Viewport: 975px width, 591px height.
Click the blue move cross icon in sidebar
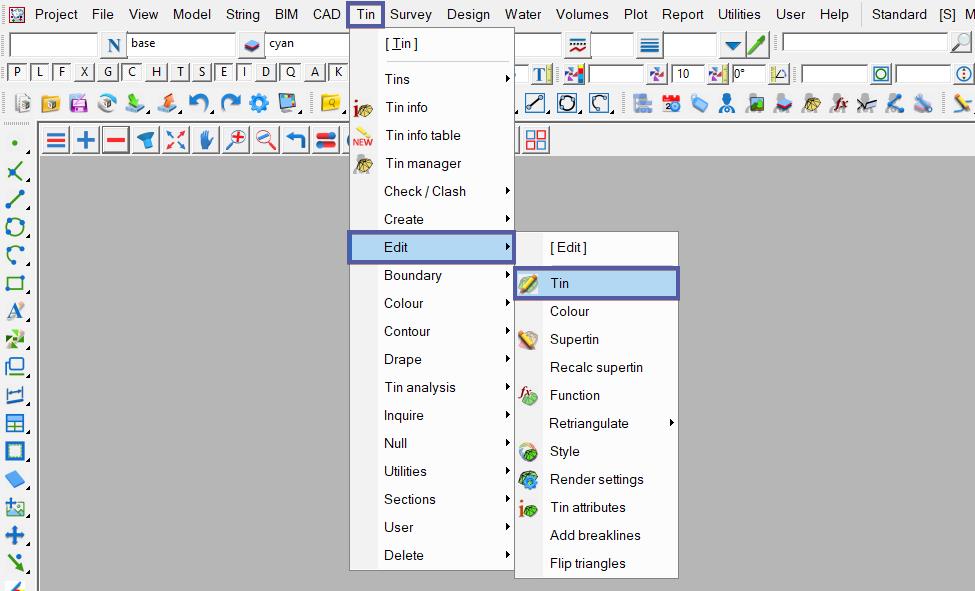[15, 535]
